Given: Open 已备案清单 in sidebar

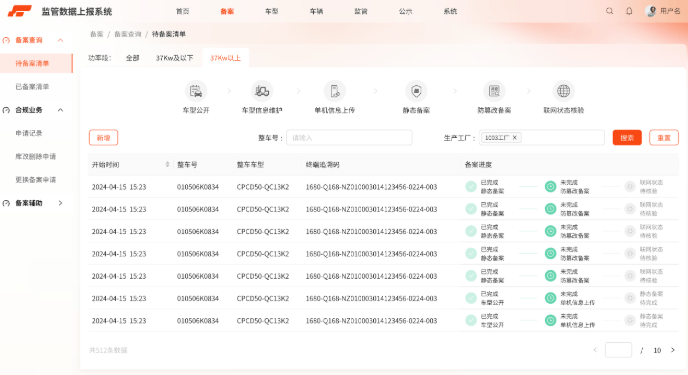Looking at the screenshot, I should 32,87.
